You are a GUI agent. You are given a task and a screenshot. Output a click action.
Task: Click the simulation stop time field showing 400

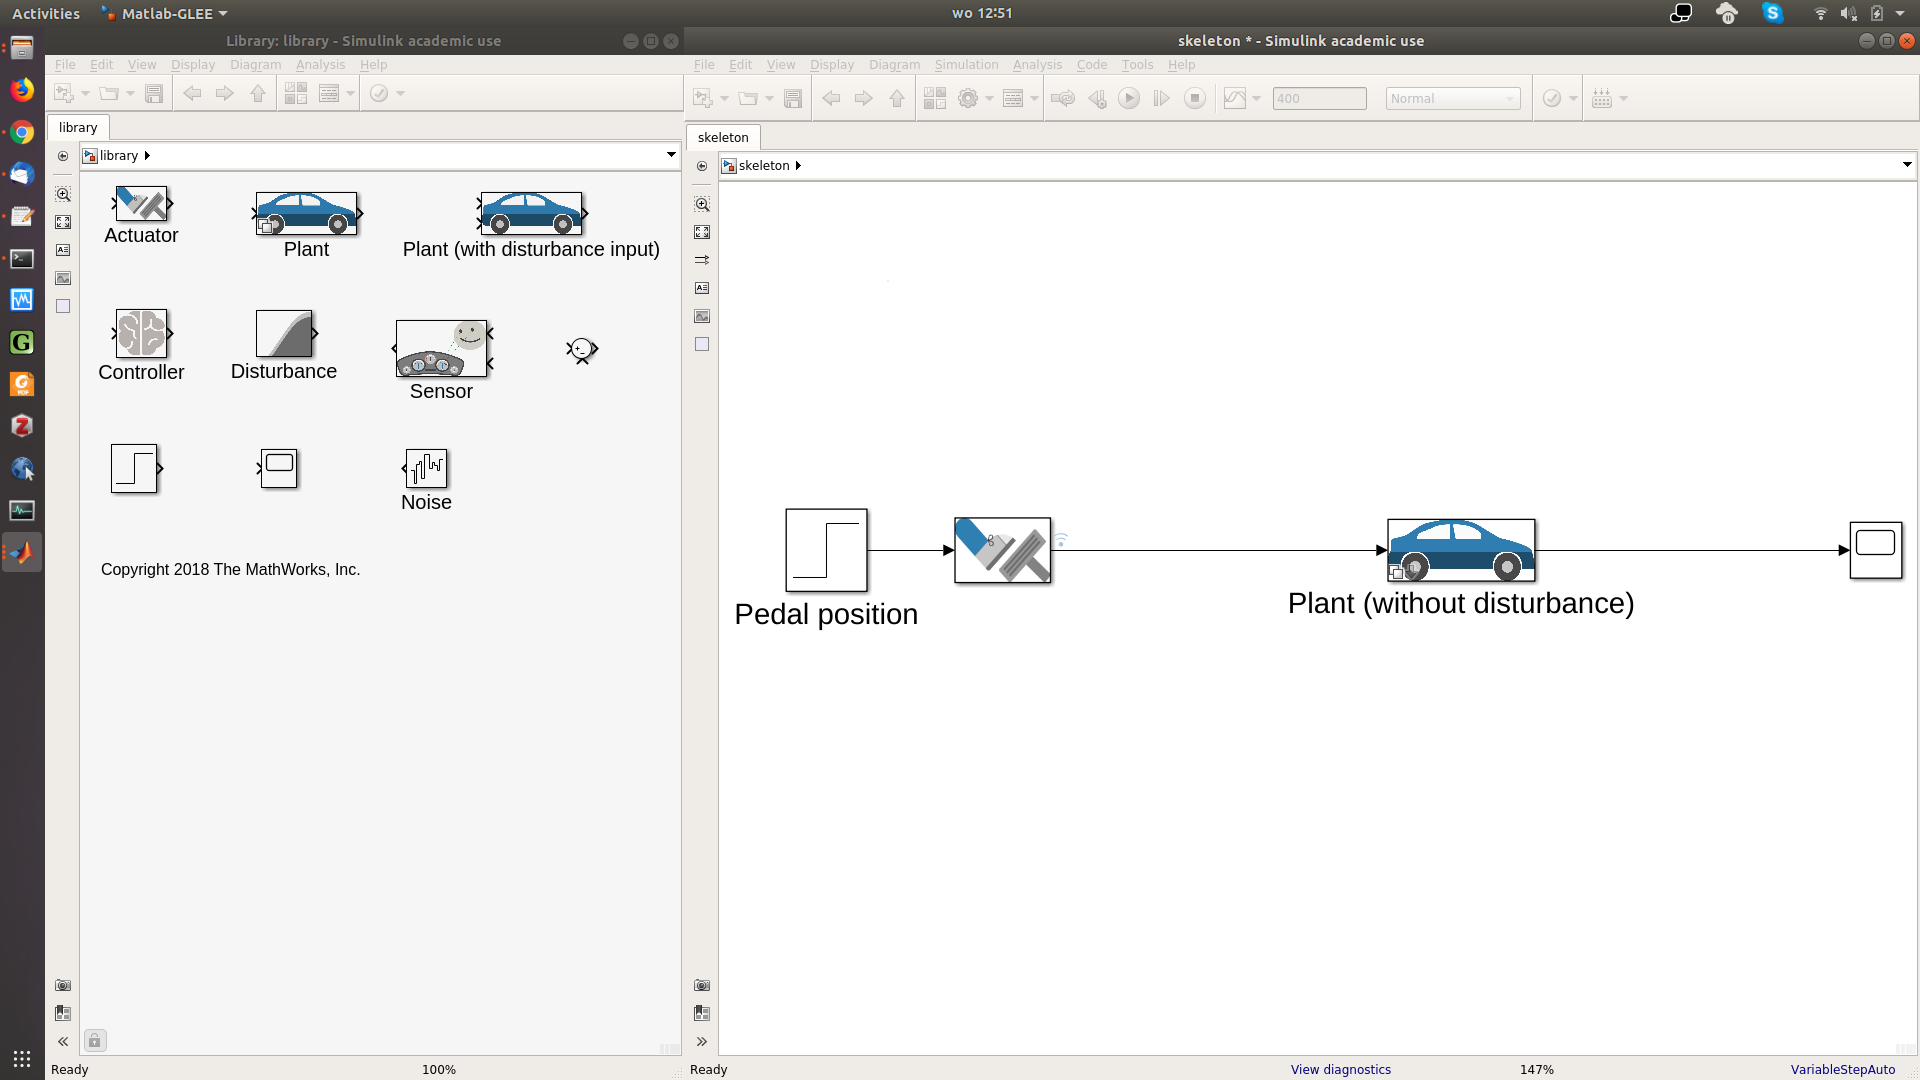(x=1319, y=98)
